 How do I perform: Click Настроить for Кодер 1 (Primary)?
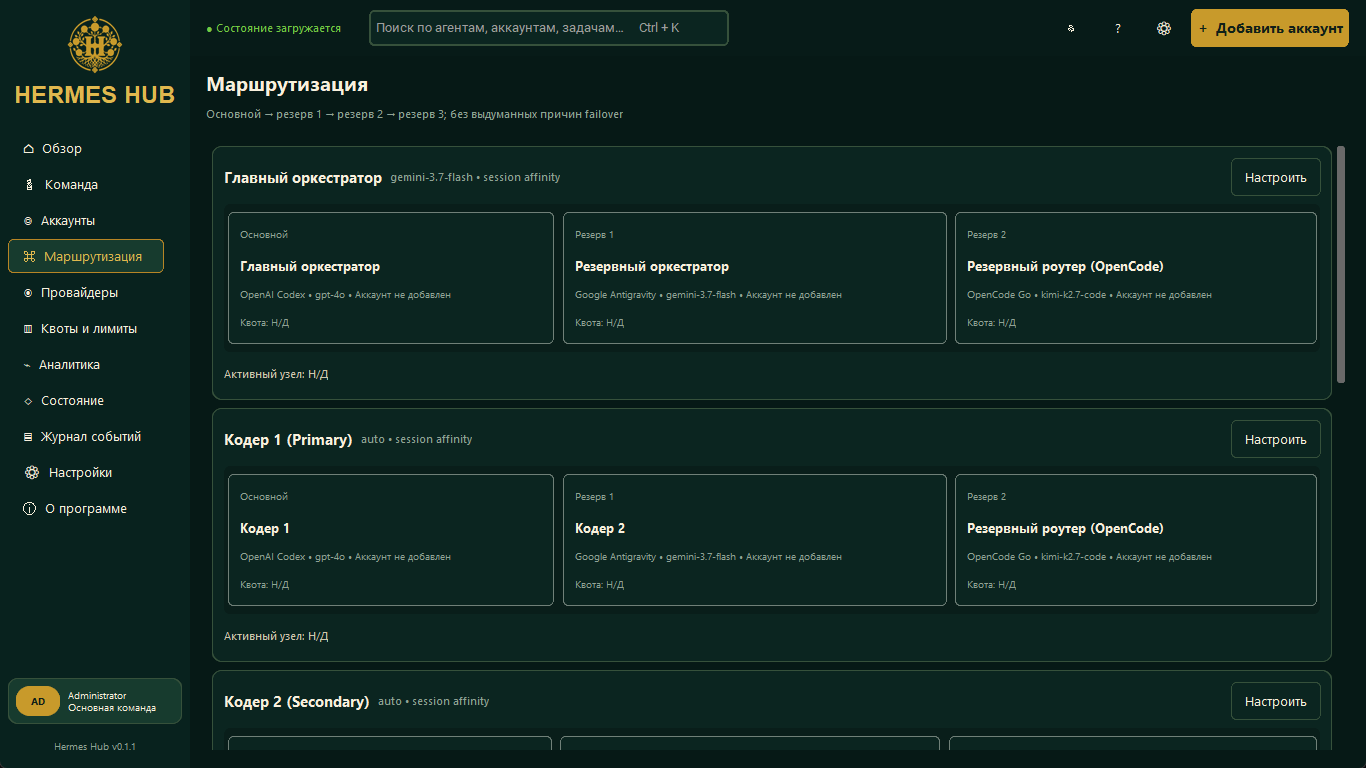pyautogui.click(x=1276, y=440)
